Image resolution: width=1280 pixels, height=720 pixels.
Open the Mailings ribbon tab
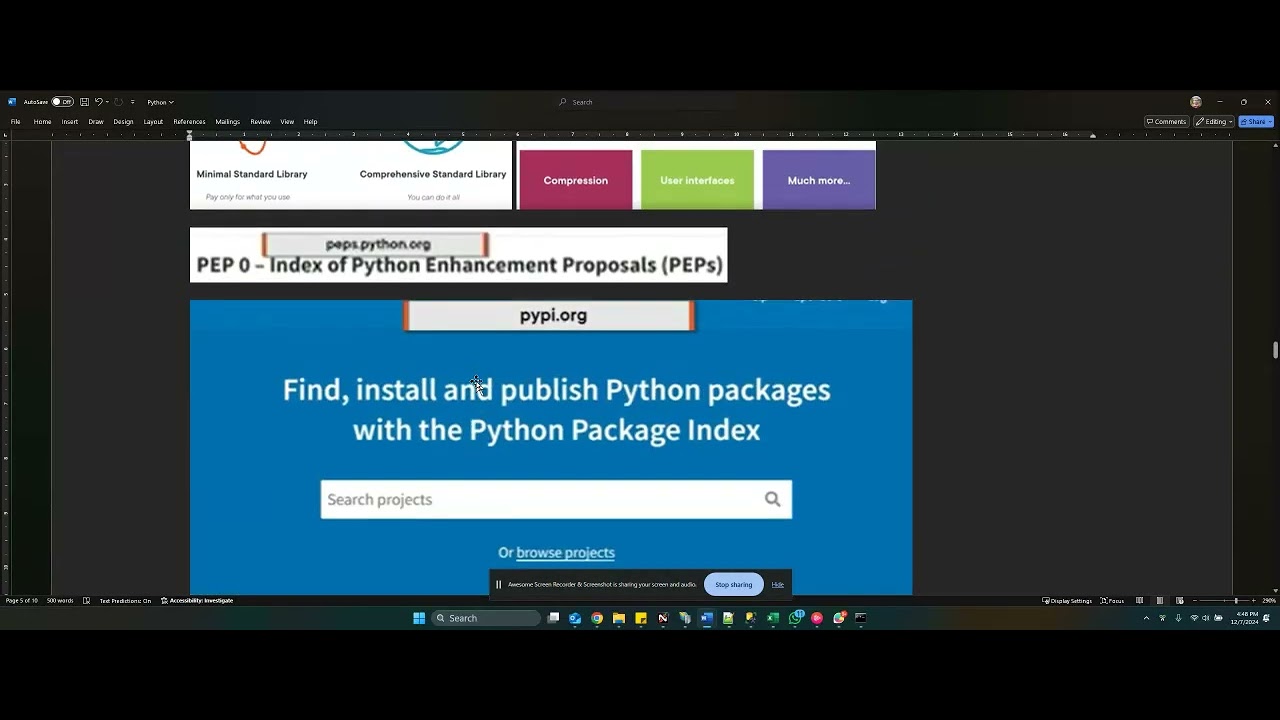pyautogui.click(x=228, y=122)
